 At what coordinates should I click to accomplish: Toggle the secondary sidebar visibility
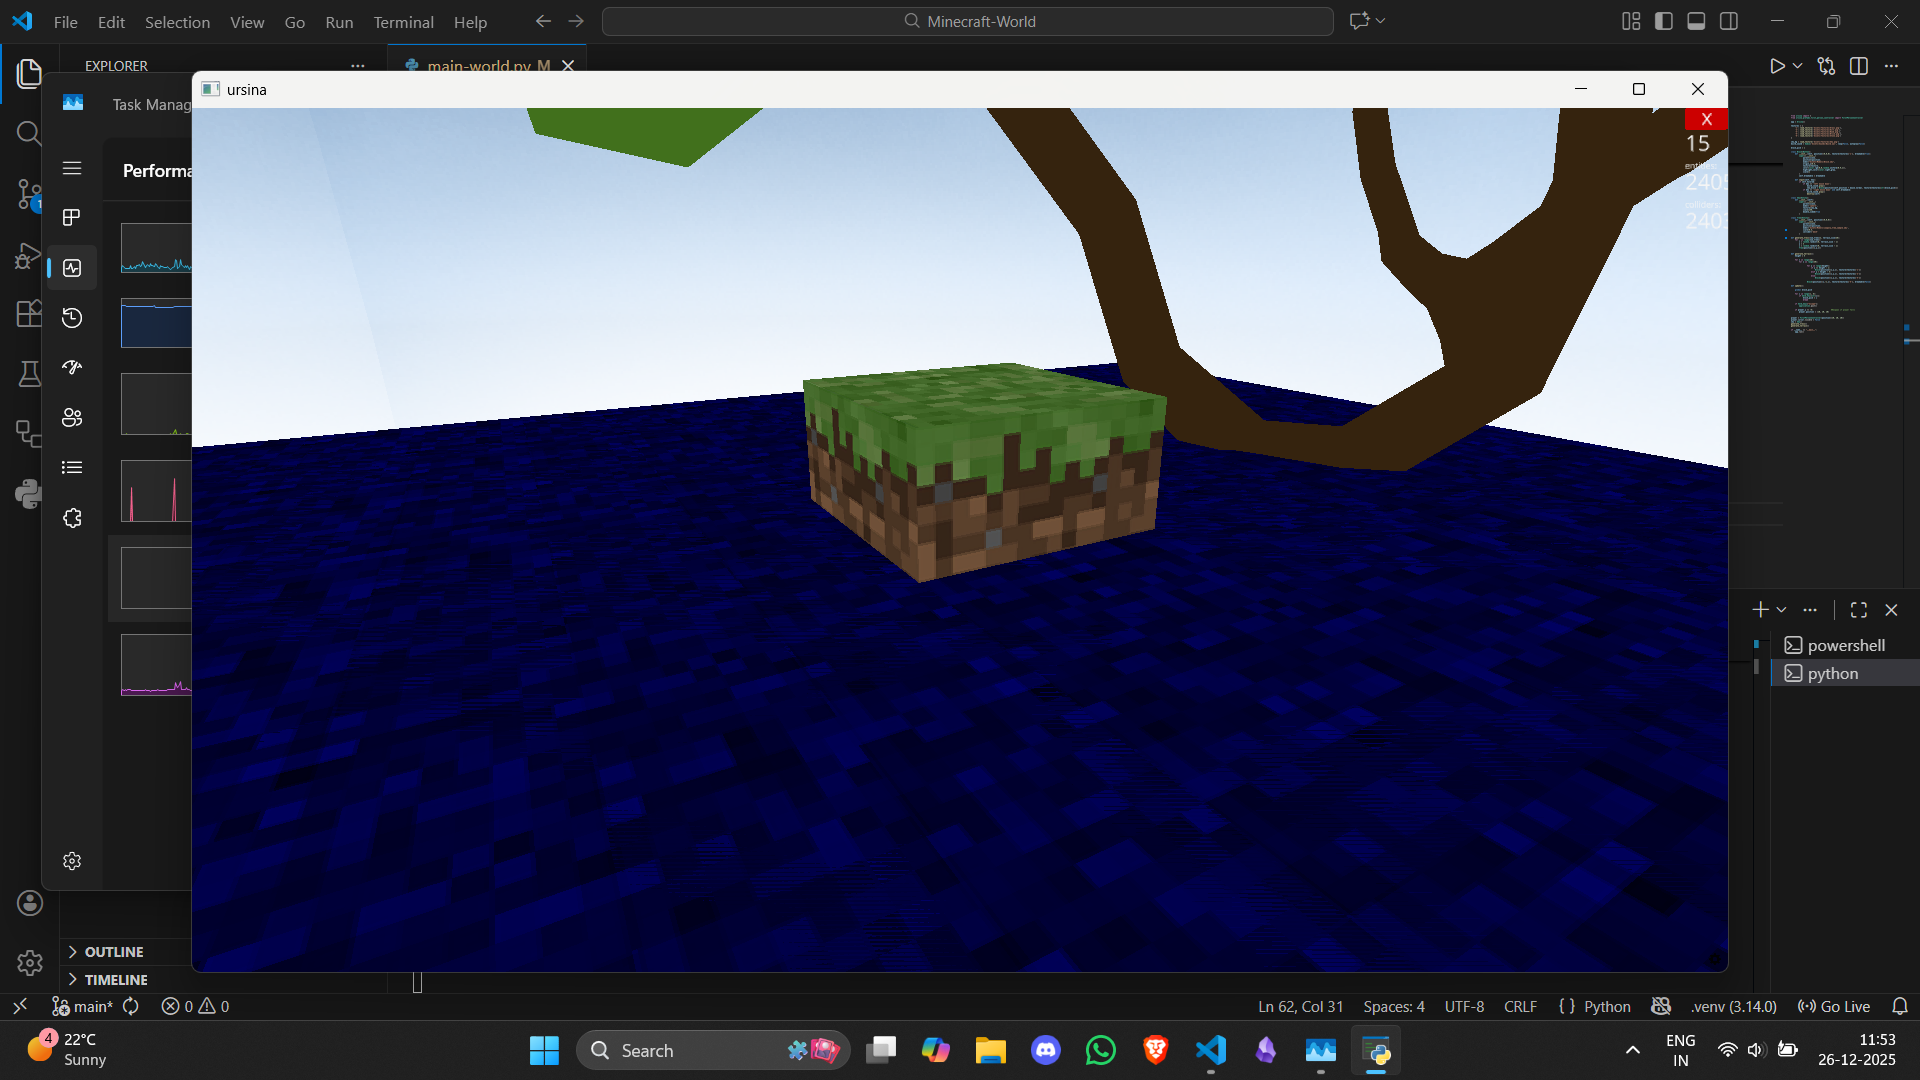click(x=1729, y=20)
